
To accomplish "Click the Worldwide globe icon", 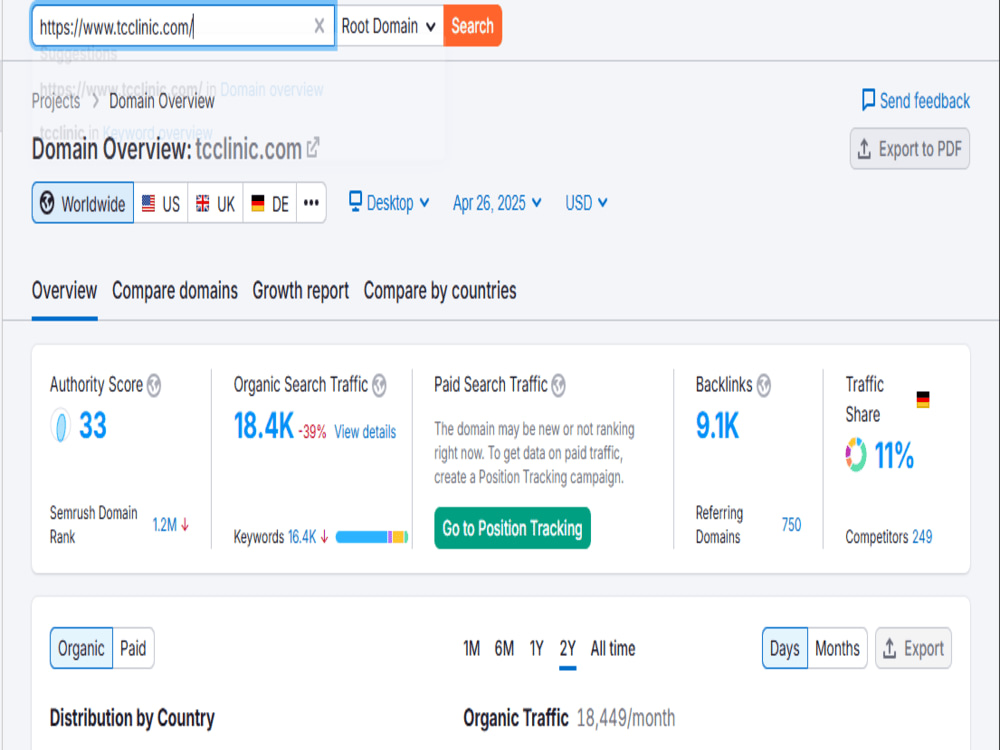I will (47, 203).
